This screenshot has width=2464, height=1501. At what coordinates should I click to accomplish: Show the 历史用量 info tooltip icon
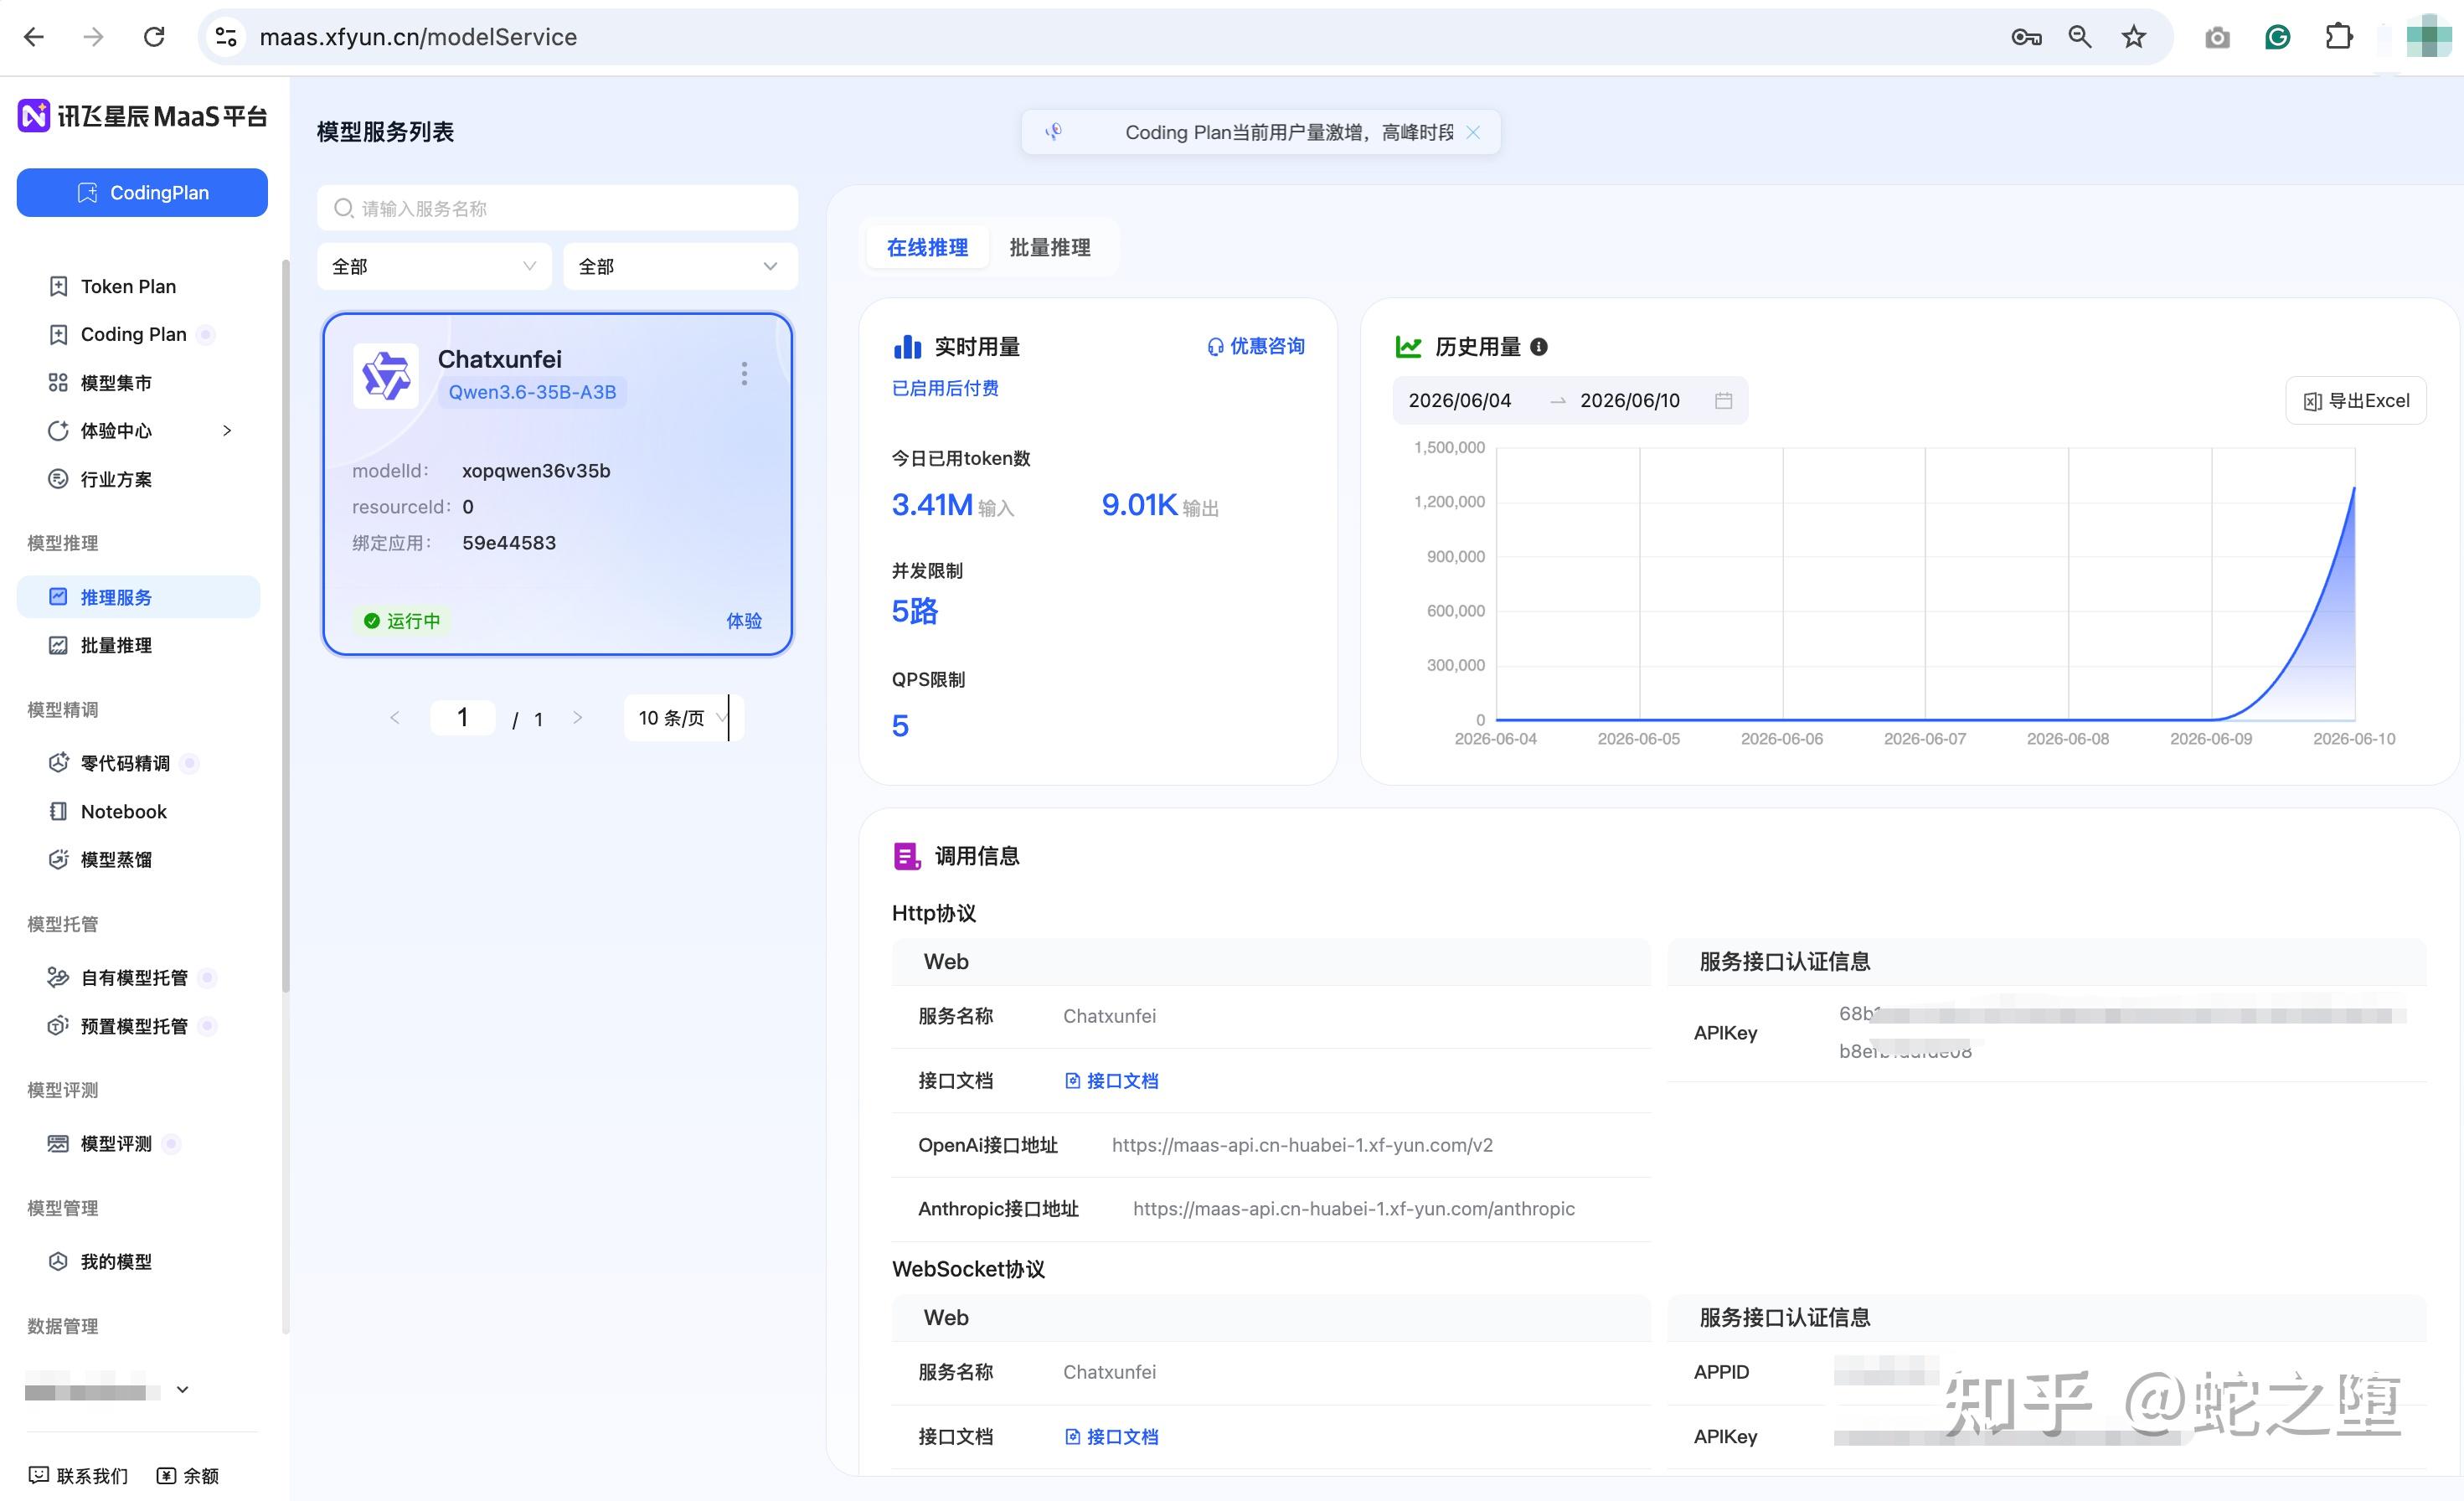(x=1539, y=347)
